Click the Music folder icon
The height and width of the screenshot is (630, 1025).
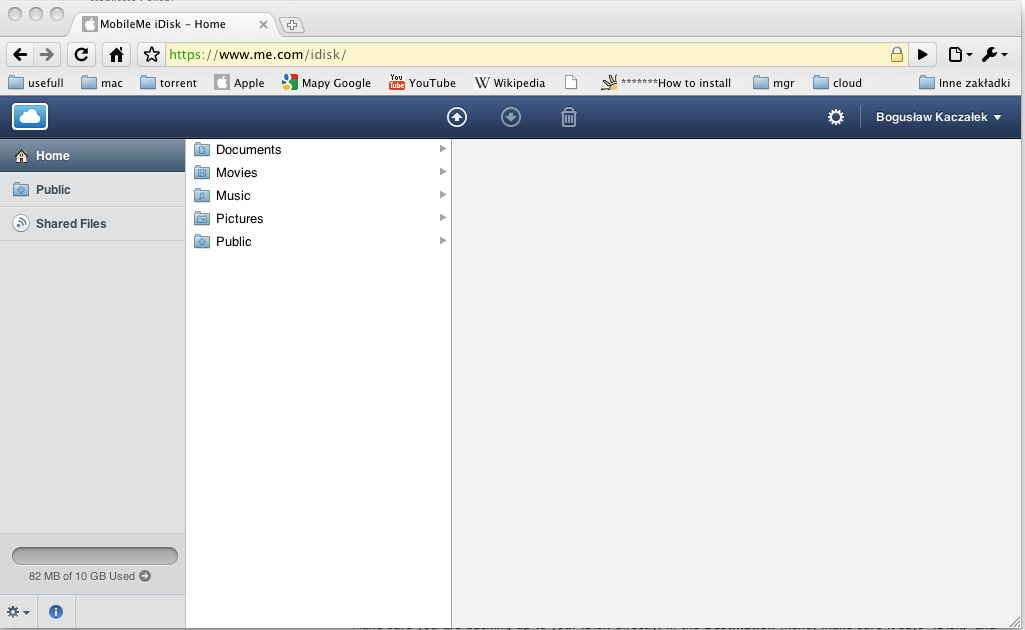pyautogui.click(x=202, y=195)
